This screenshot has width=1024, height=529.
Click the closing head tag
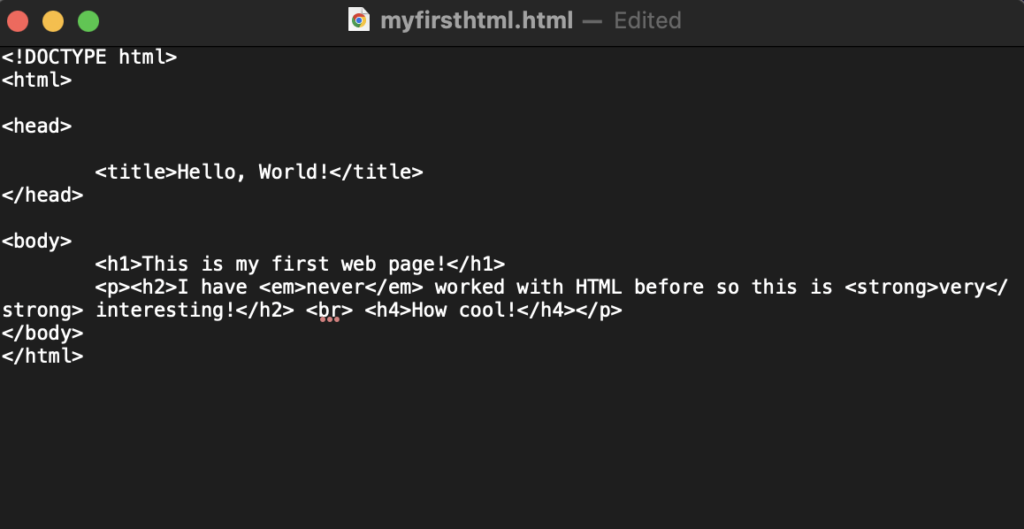42,195
